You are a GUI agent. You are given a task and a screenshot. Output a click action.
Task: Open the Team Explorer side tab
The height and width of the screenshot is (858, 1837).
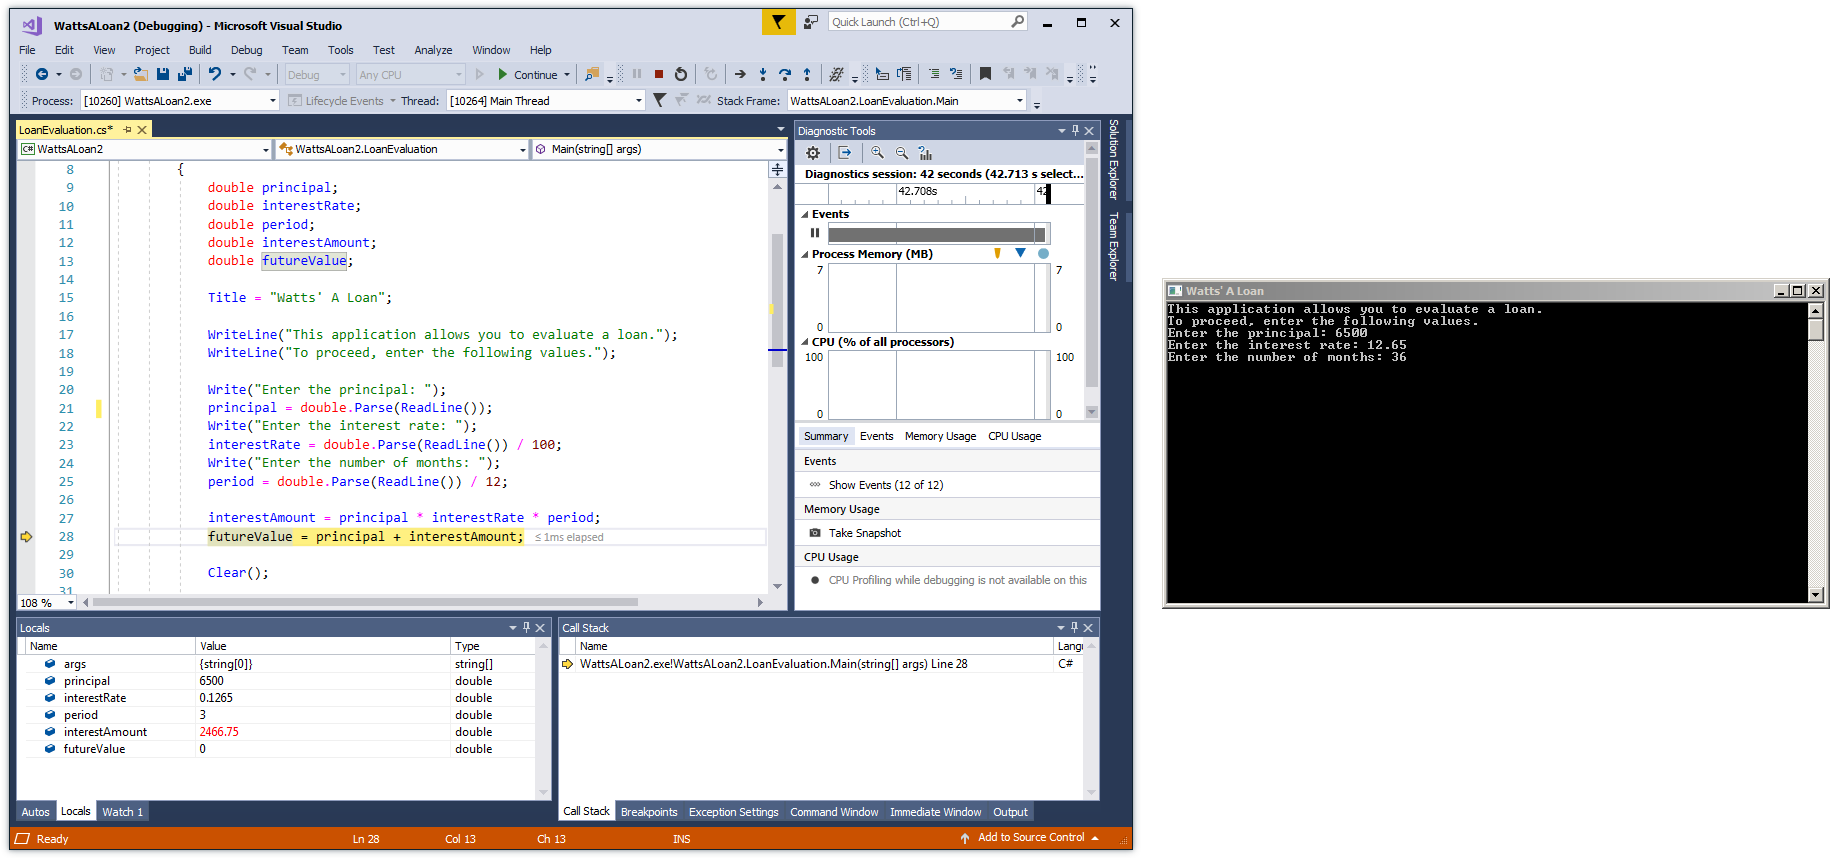(x=1114, y=246)
